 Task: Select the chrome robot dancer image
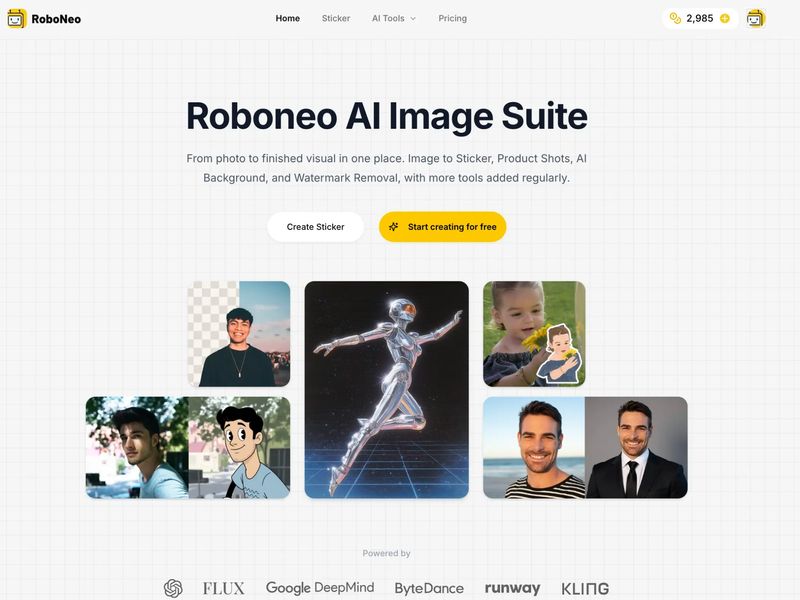click(x=386, y=389)
